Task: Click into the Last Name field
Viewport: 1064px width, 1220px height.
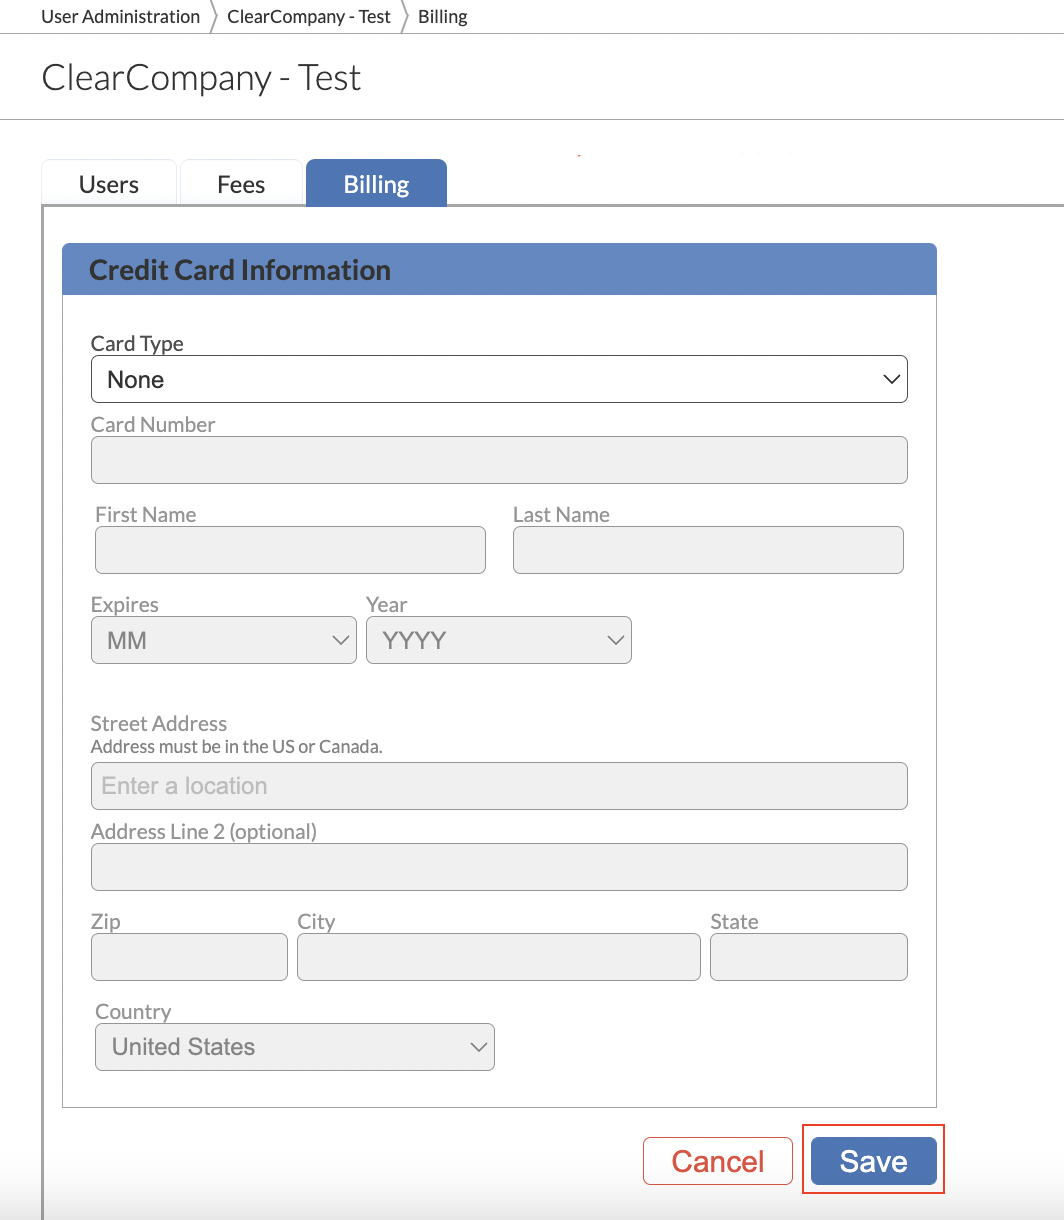Action: pyautogui.click(x=708, y=550)
